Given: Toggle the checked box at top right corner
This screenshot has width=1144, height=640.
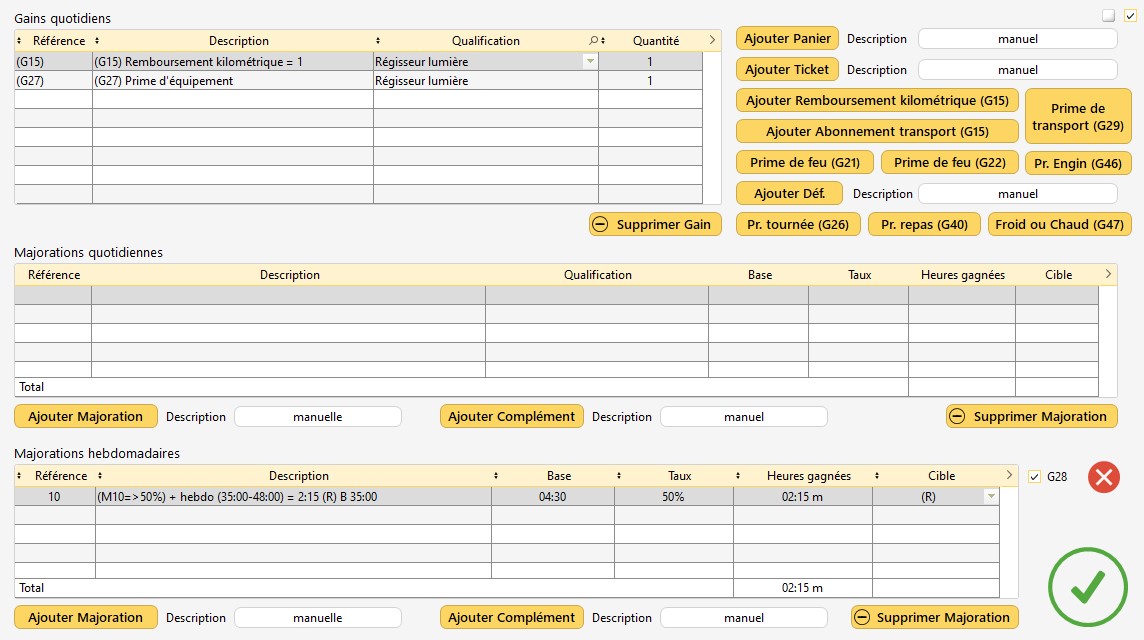Looking at the screenshot, I should tap(1130, 15).
